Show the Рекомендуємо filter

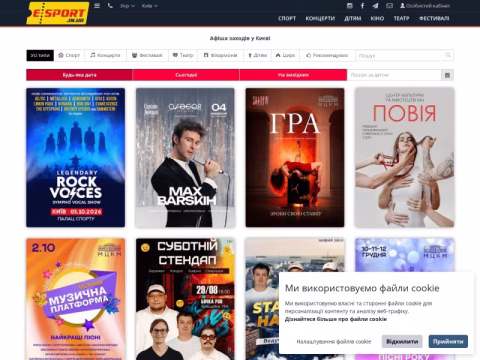[327, 55]
